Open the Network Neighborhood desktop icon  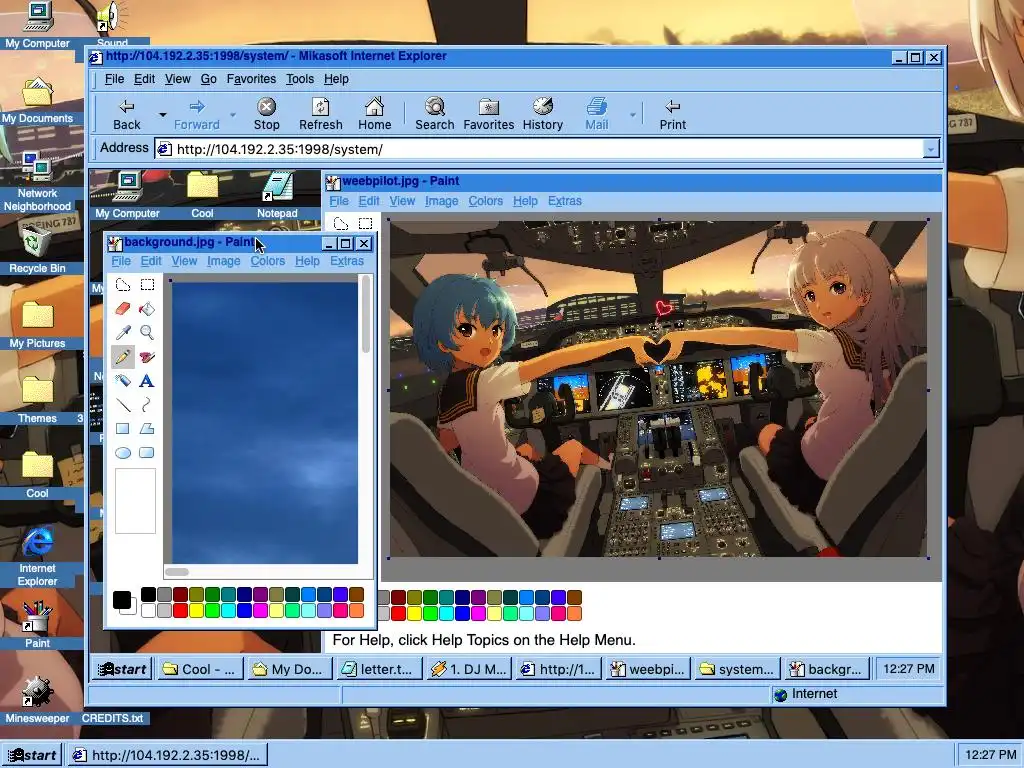(x=37, y=182)
